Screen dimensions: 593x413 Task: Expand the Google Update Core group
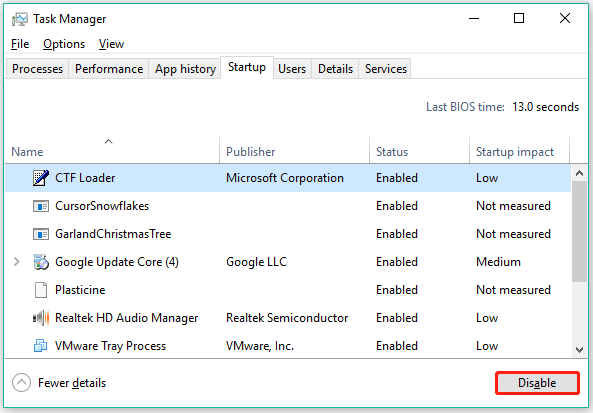pyautogui.click(x=17, y=262)
